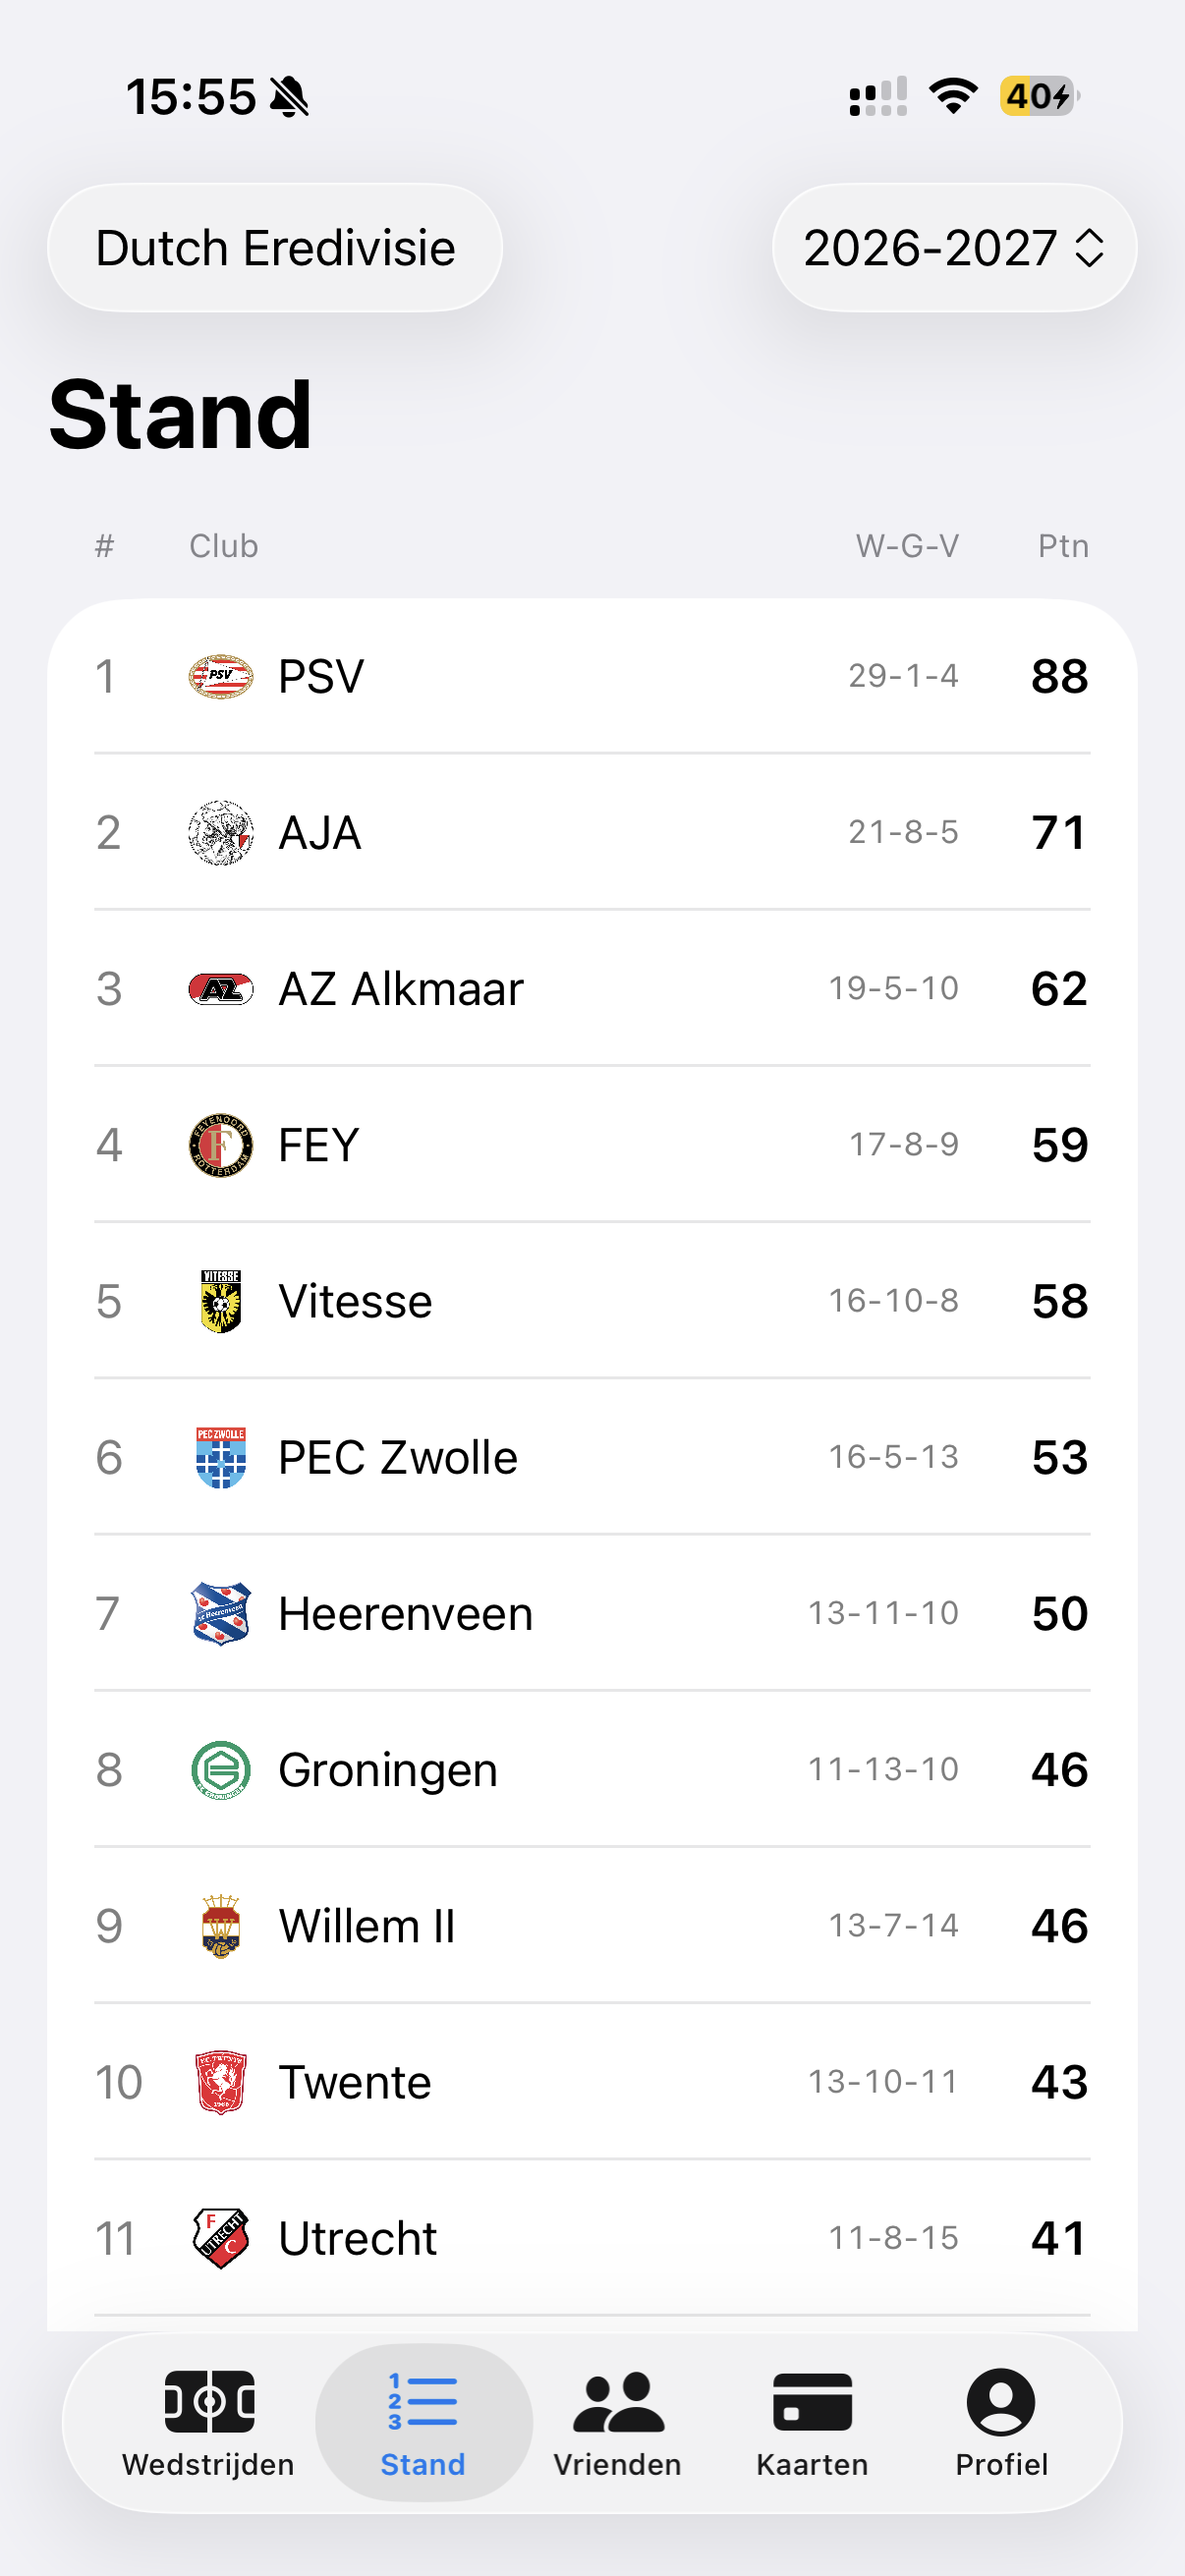The height and width of the screenshot is (2576, 1185).
Task: Tap the Vitesse club crest
Action: coord(221,1301)
